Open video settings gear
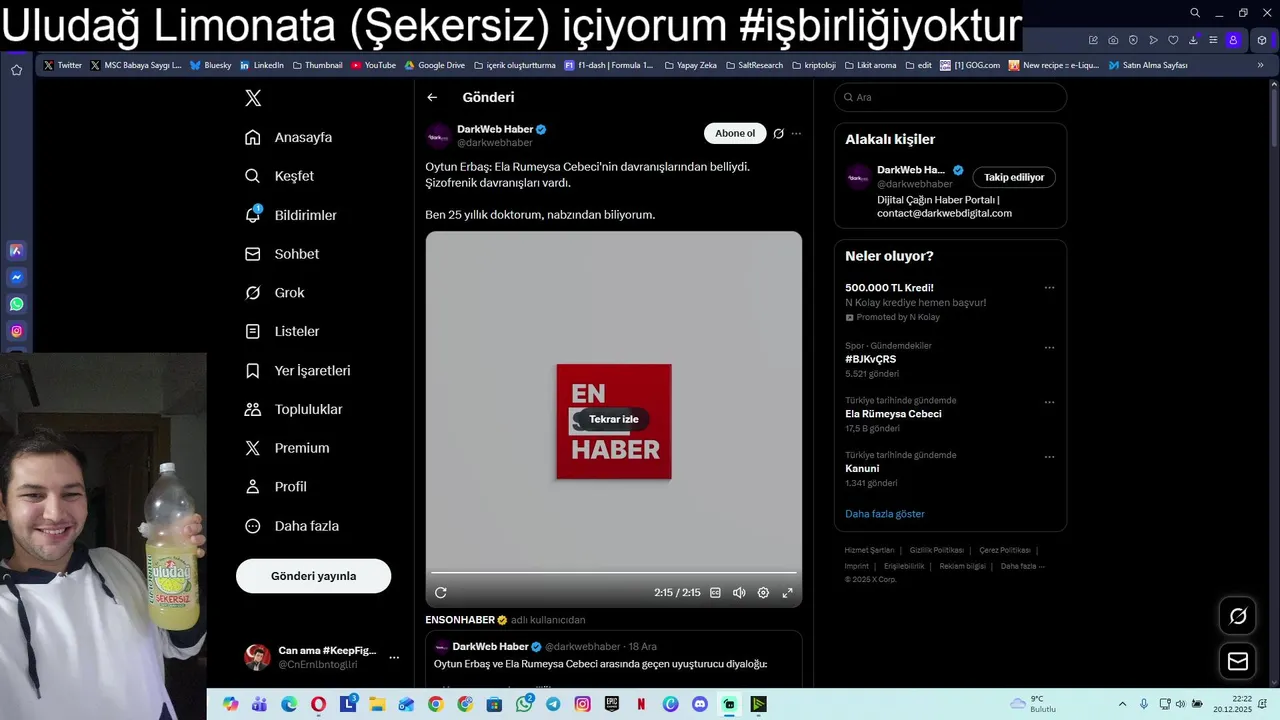This screenshot has height=720, width=1280. click(763, 592)
